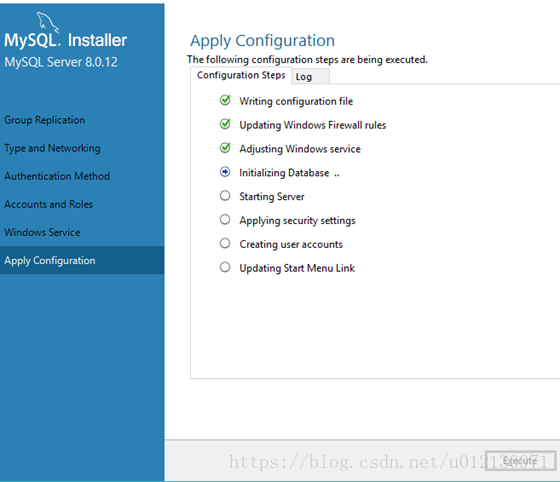The width and height of the screenshot is (560, 482).
Task: Click the 'Starting Server' step text
Action: click(272, 197)
